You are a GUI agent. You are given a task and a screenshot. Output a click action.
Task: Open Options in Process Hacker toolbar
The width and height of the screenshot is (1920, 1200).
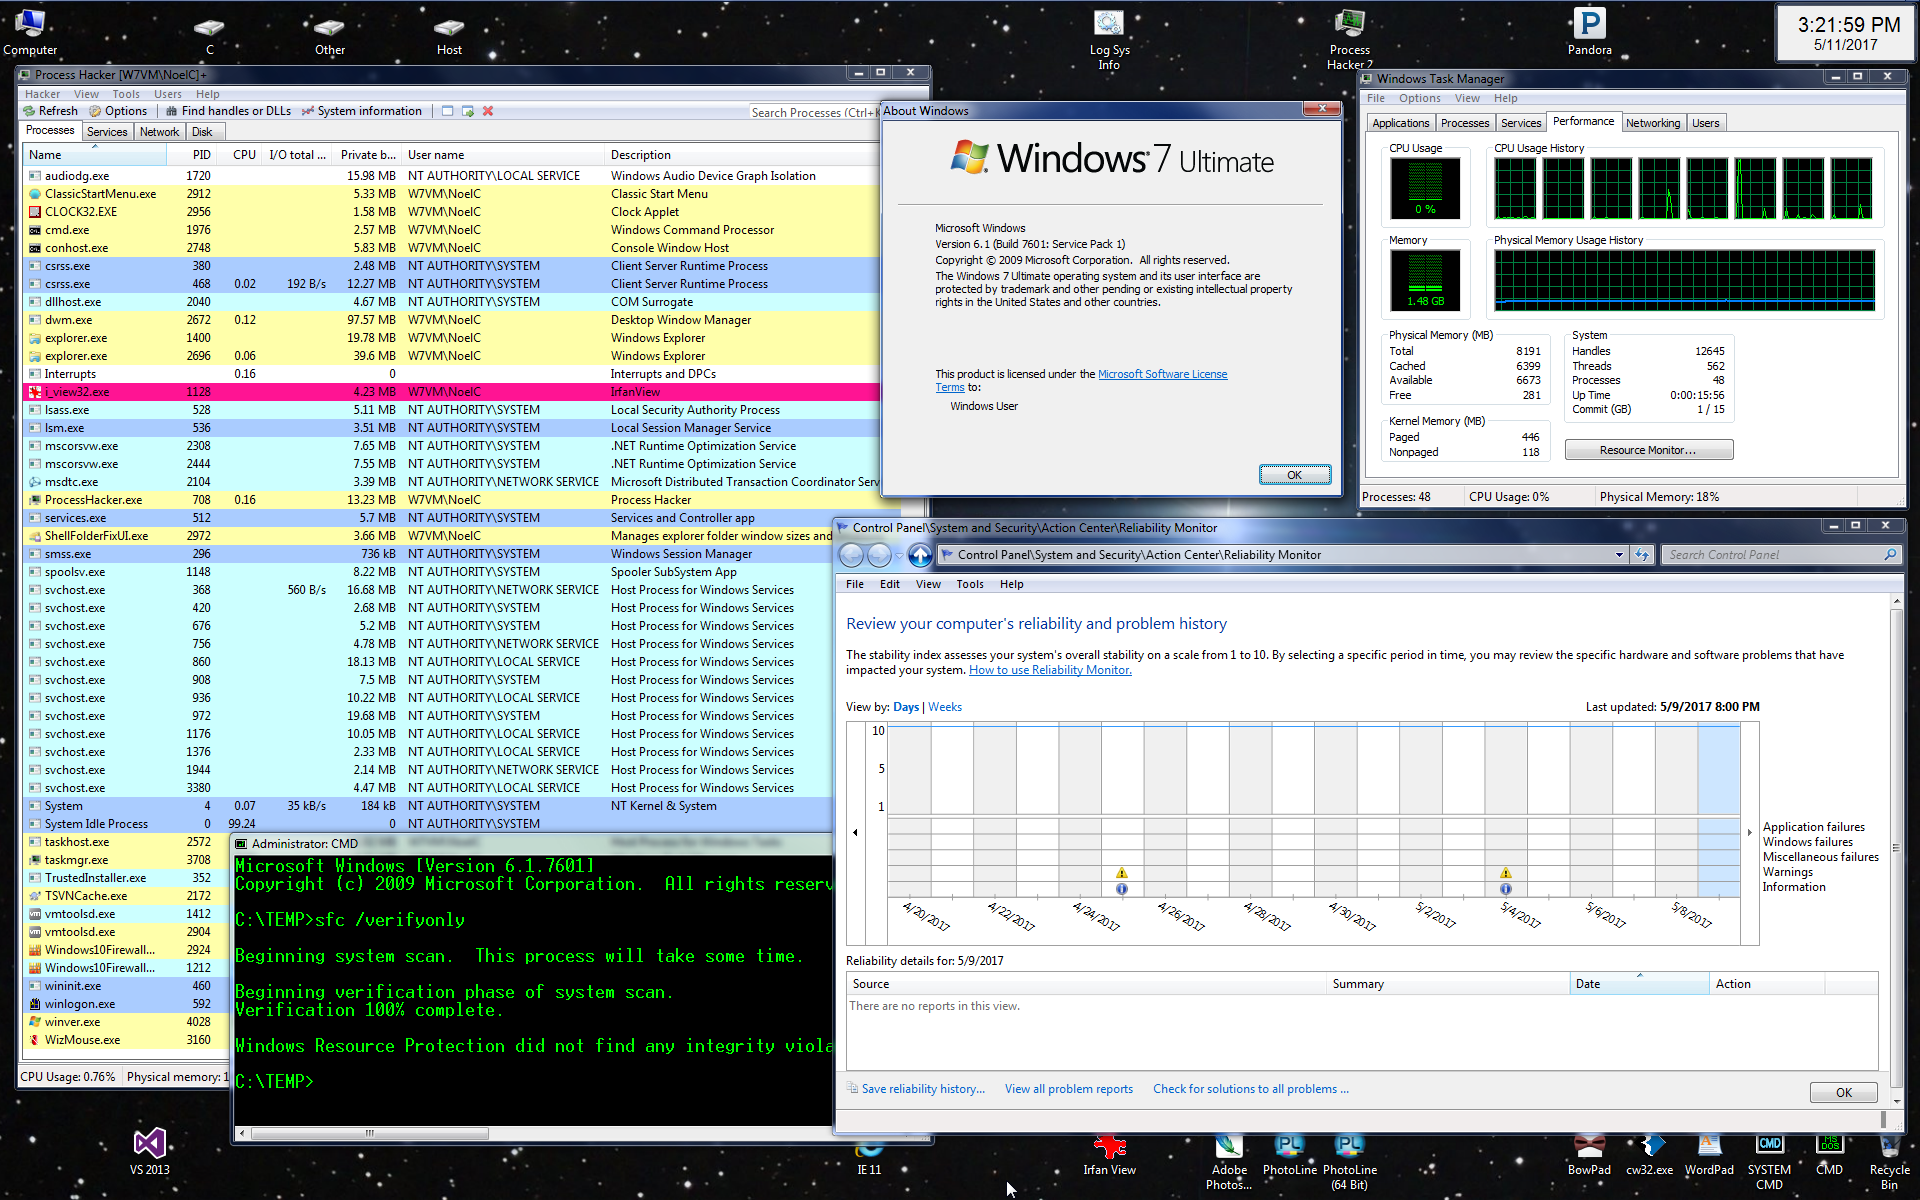point(118,111)
